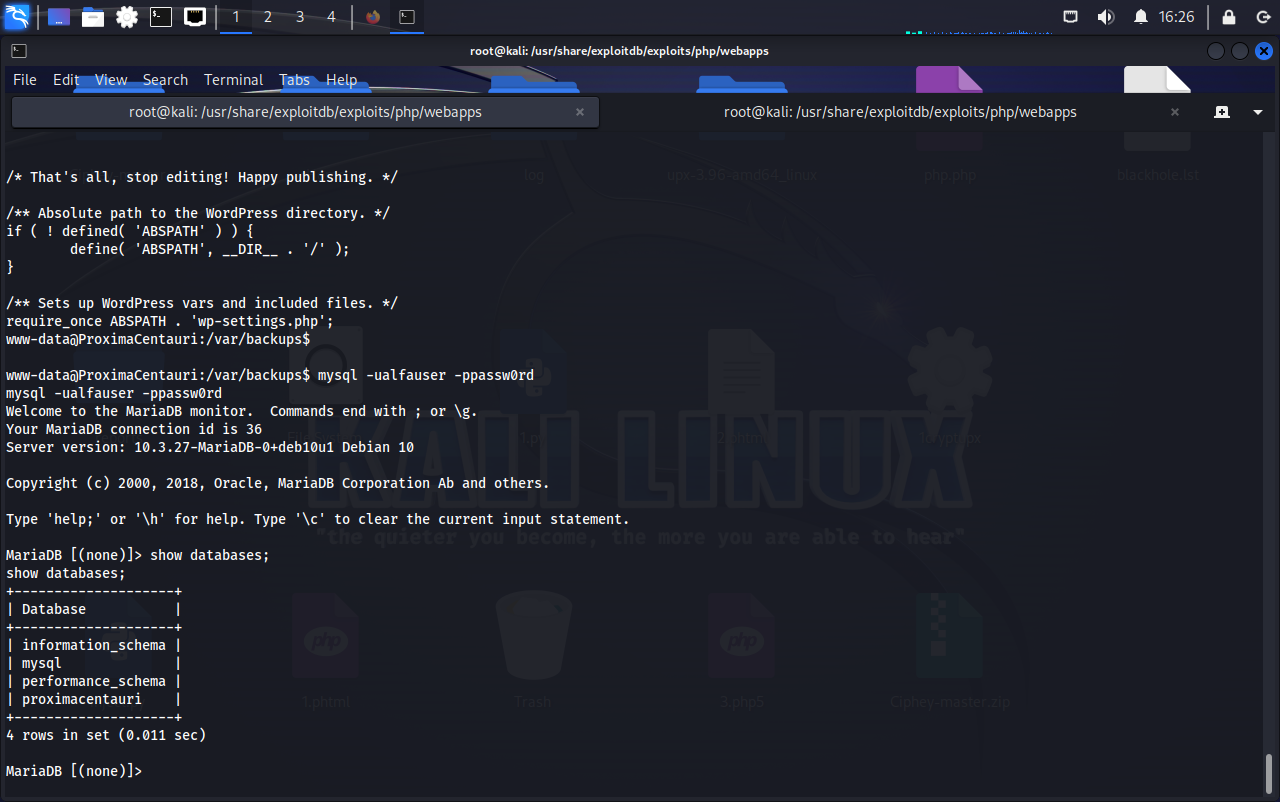
Task: Click the 'mysql' row in database table
Action: (94, 663)
